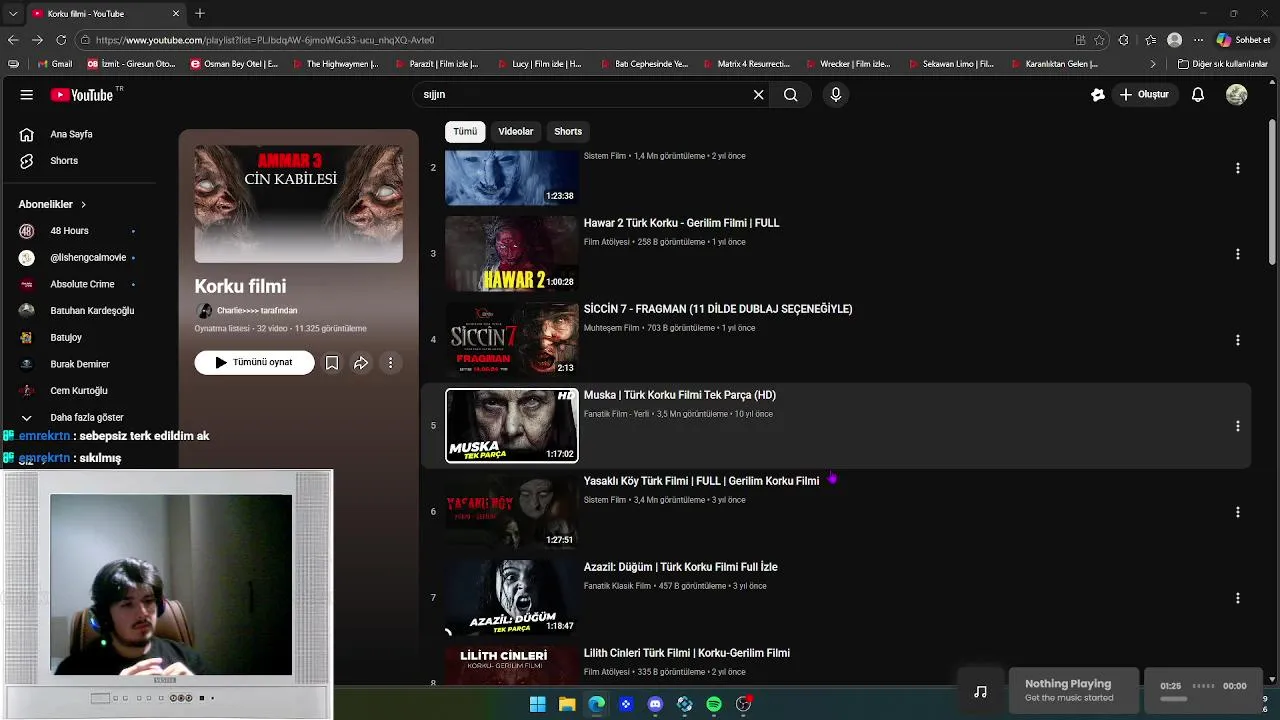
Task: Open more options for Yasaklı Köy video
Action: click(1237, 512)
